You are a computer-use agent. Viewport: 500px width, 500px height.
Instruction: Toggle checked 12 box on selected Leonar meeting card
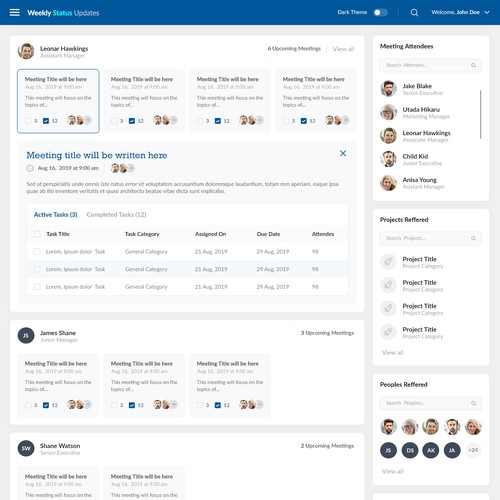click(46, 121)
